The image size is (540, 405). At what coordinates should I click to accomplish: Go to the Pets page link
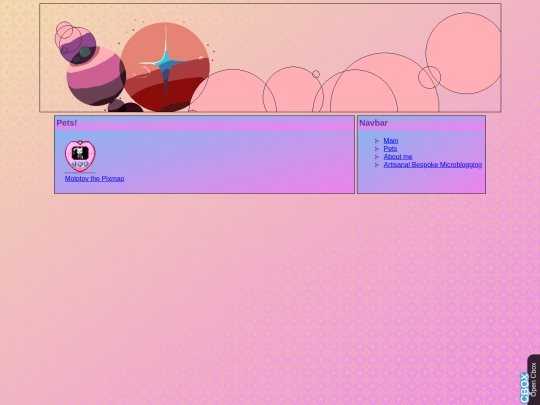(x=390, y=148)
